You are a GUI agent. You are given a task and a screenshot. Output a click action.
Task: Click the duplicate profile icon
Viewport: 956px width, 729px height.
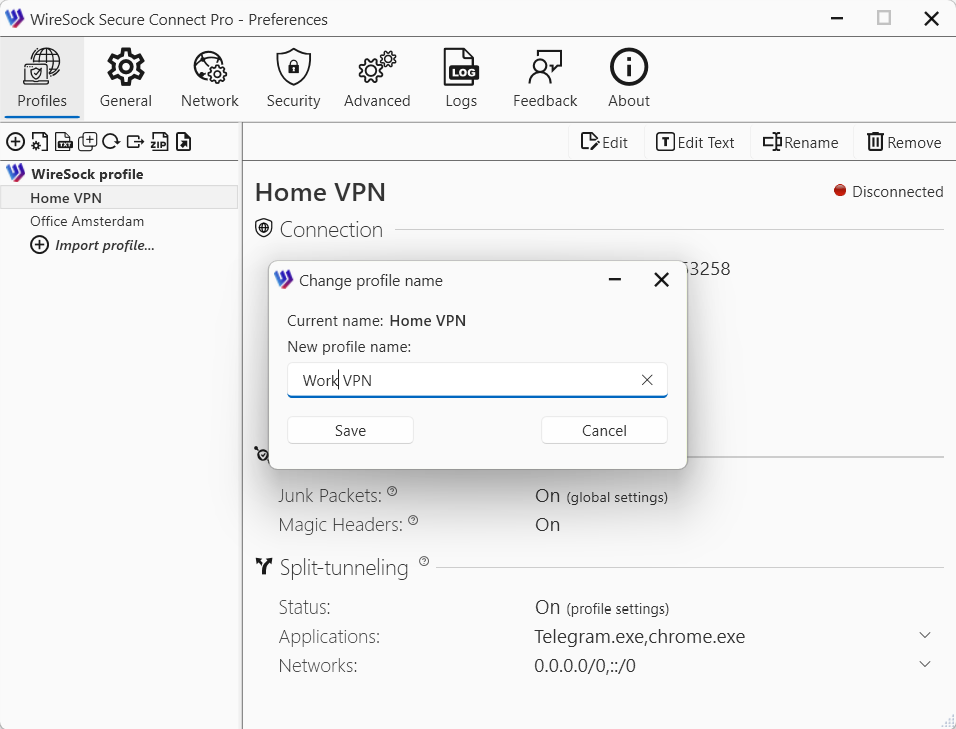(88, 142)
